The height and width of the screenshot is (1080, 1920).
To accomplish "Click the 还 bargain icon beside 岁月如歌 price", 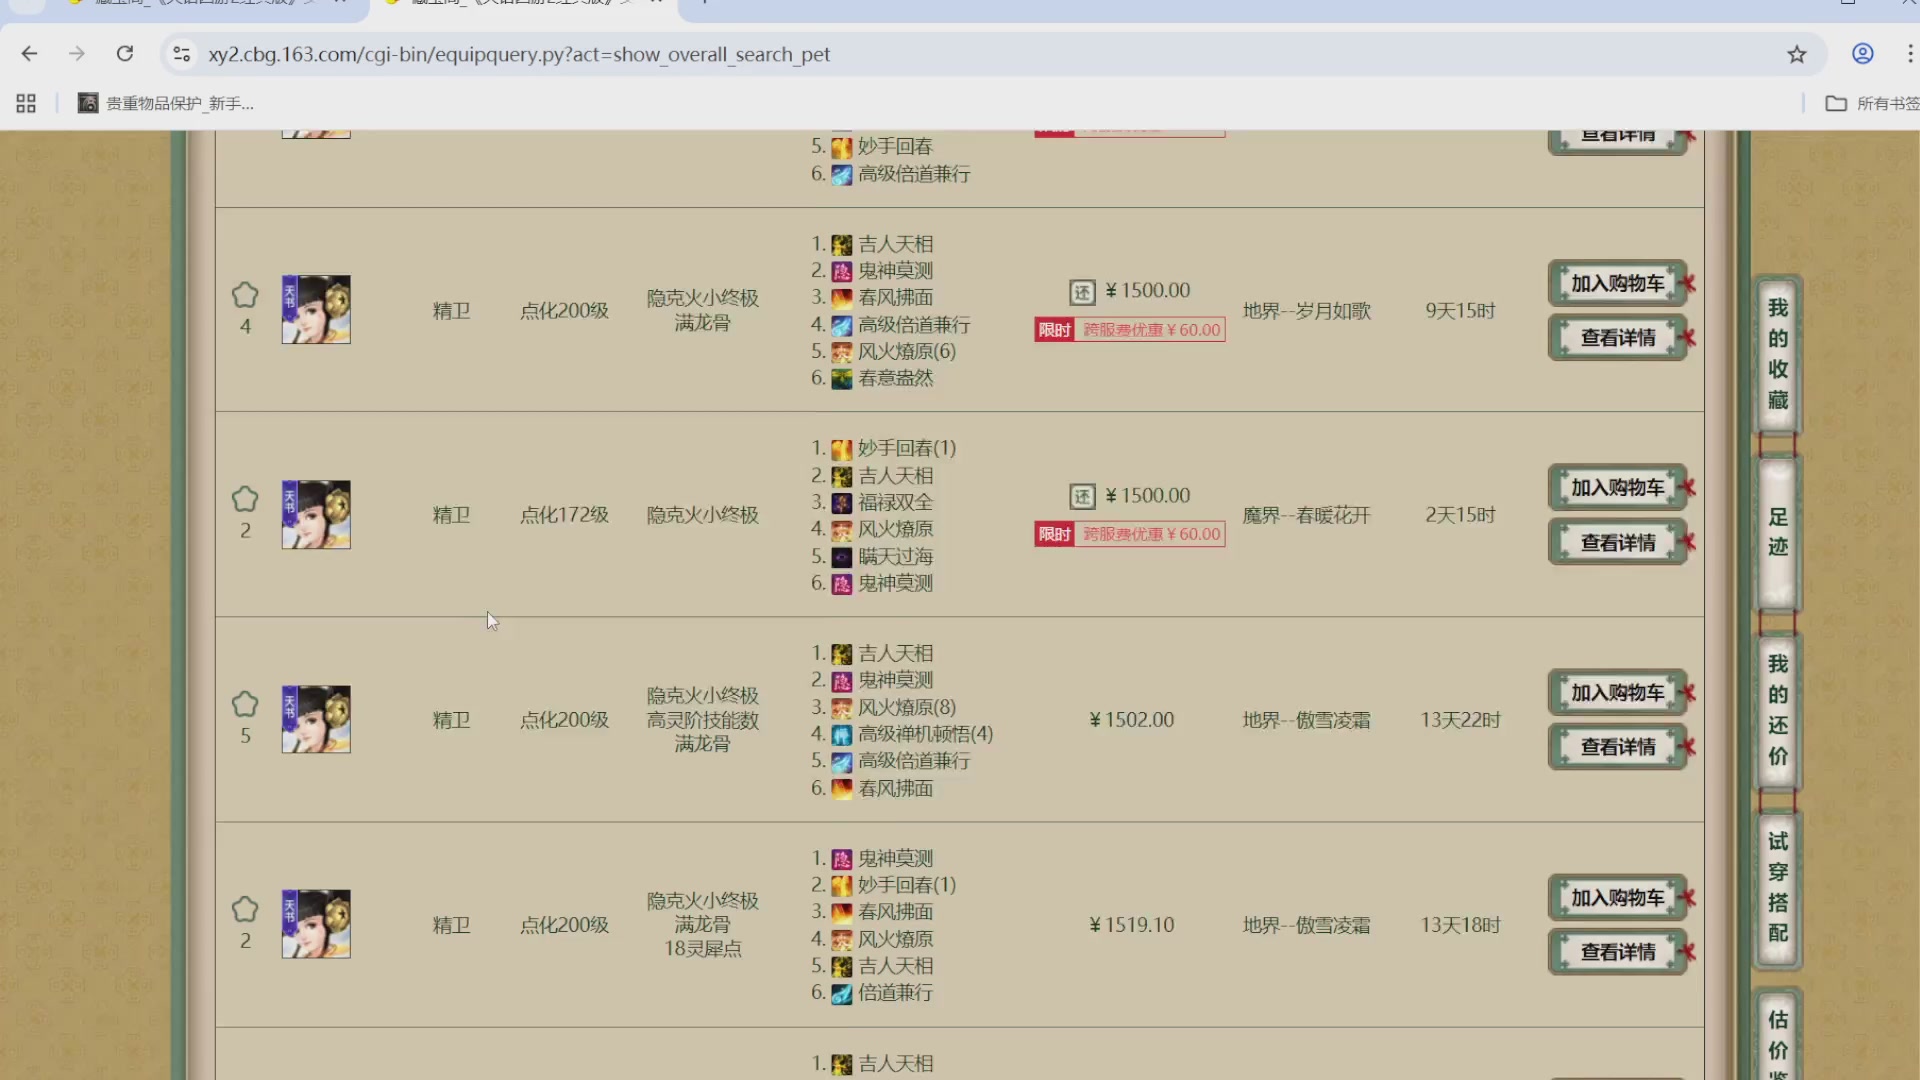I will click(x=1082, y=292).
